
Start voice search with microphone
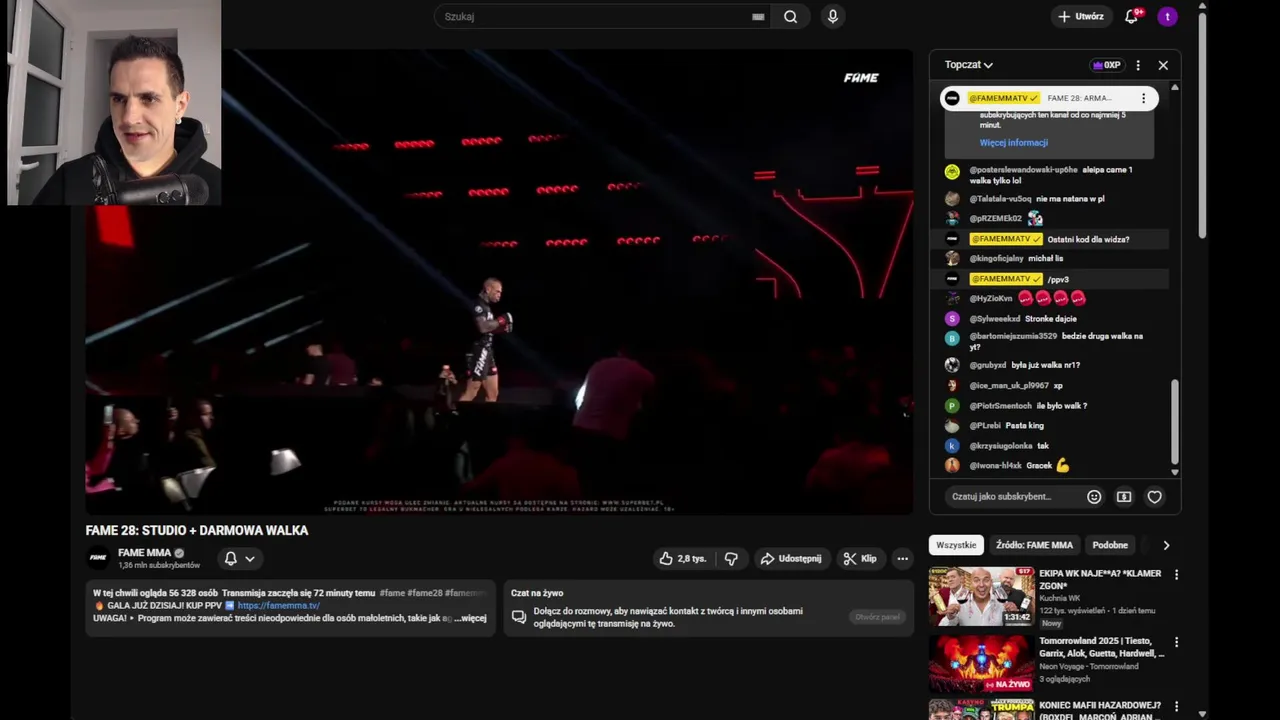coord(832,16)
